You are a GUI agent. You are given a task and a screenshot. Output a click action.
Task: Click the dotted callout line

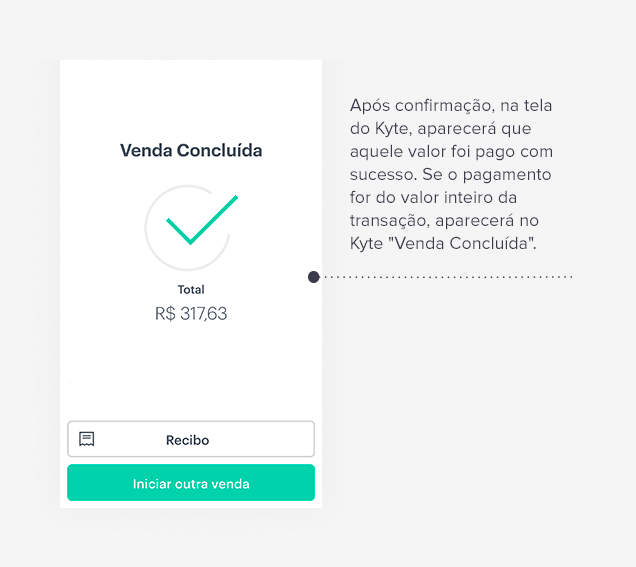coord(448,277)
